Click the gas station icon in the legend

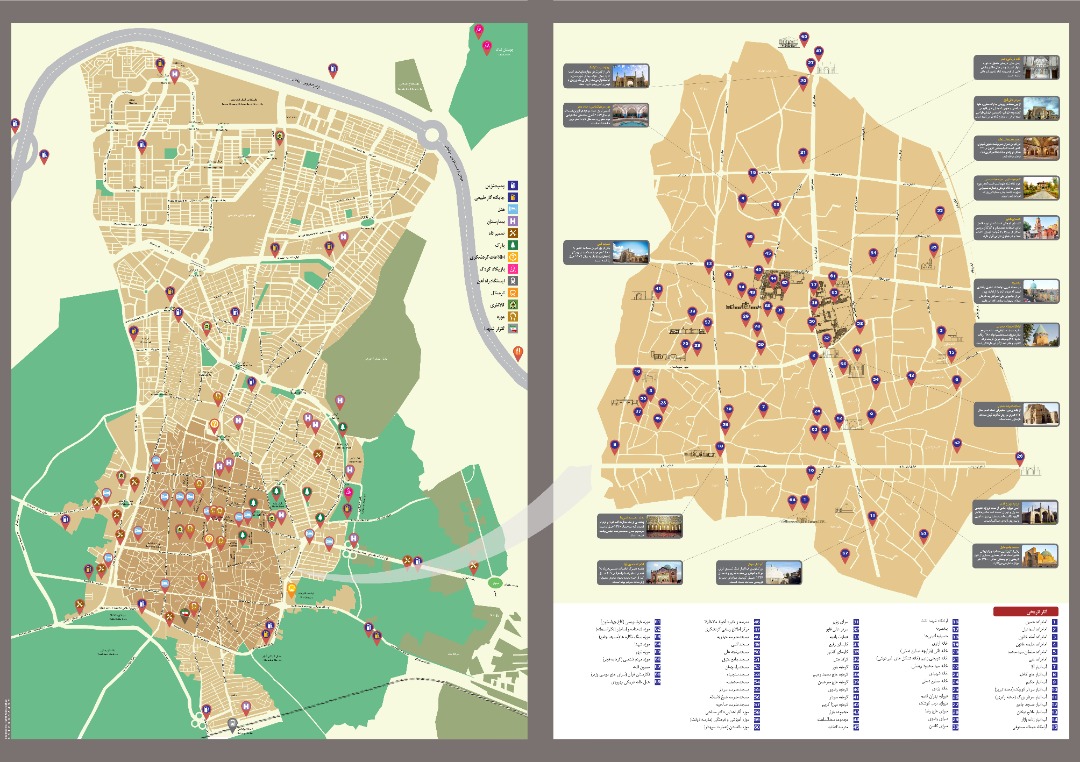(x=512, y=184)
